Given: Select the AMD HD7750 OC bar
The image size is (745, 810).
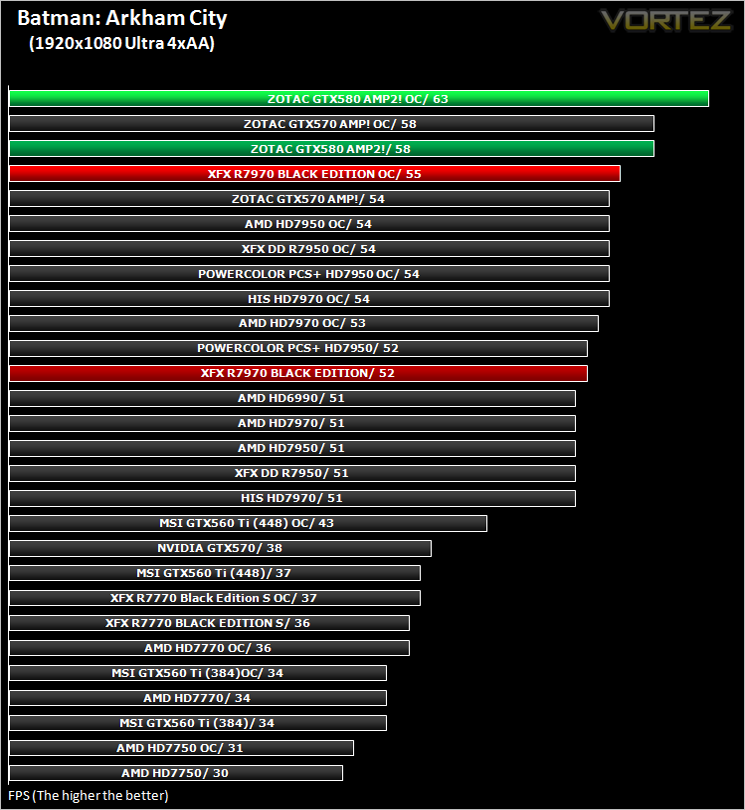Looking at the screenshot, I should 181,748.
